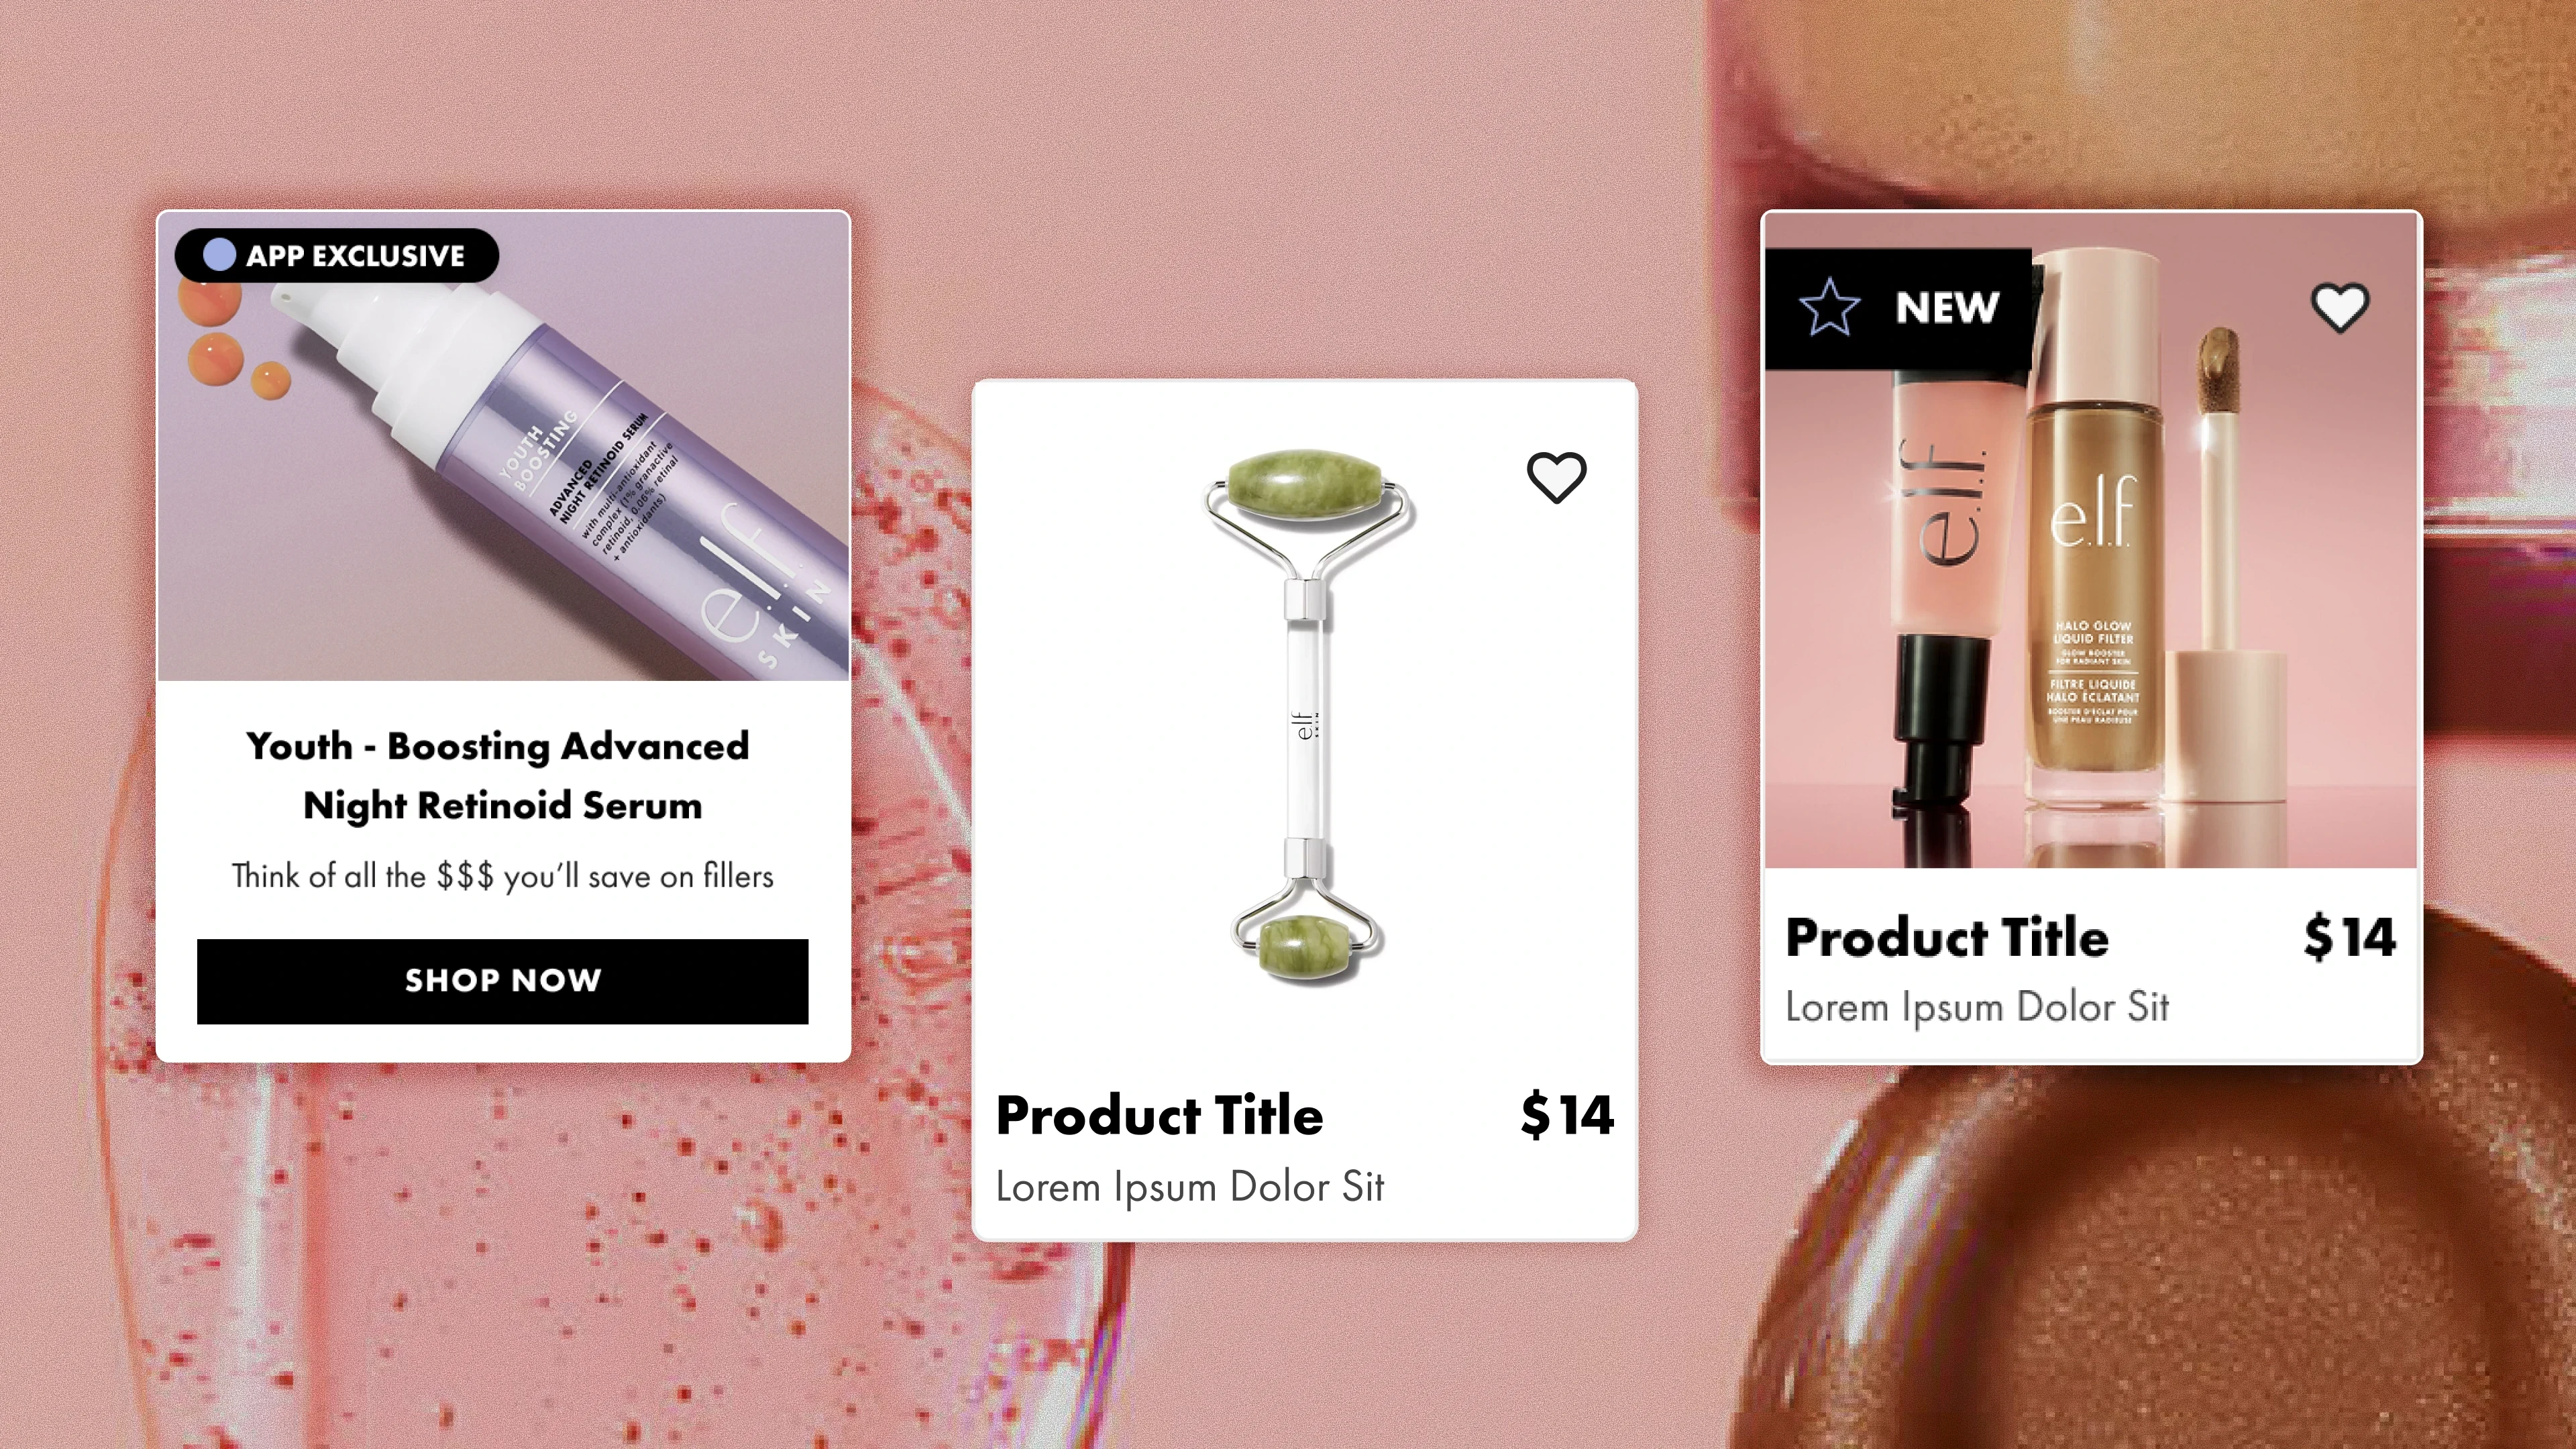This screenshot has width=2576, height=1449.
Task: Click the star icon on the NEW badge
Action: [1829, 307]
